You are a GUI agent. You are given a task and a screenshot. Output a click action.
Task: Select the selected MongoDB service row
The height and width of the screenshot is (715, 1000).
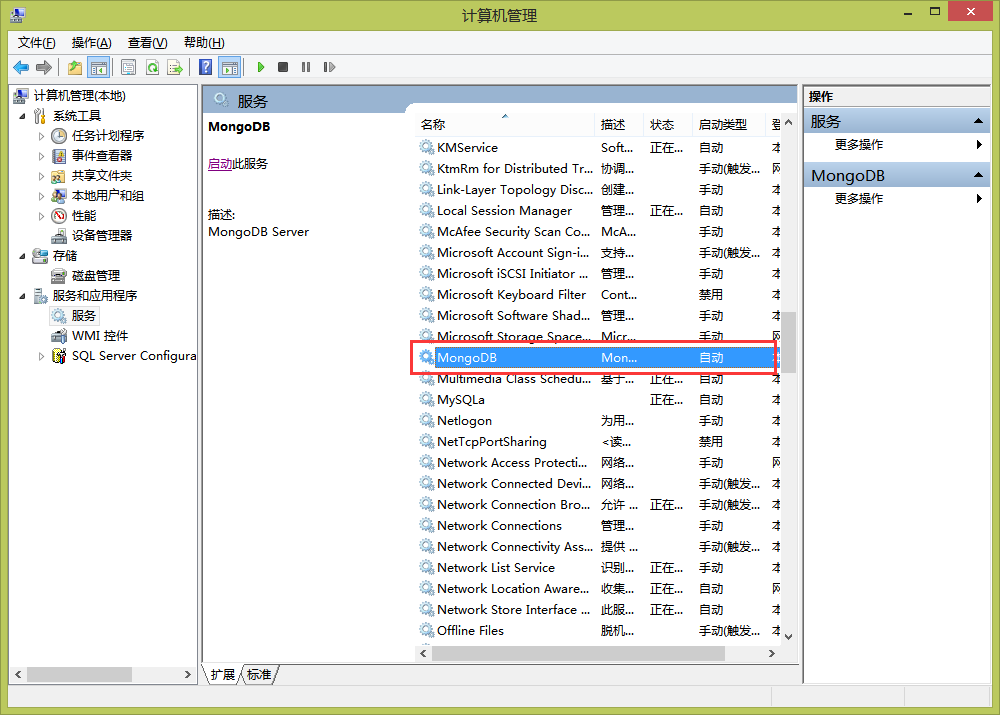click(598, 358)
